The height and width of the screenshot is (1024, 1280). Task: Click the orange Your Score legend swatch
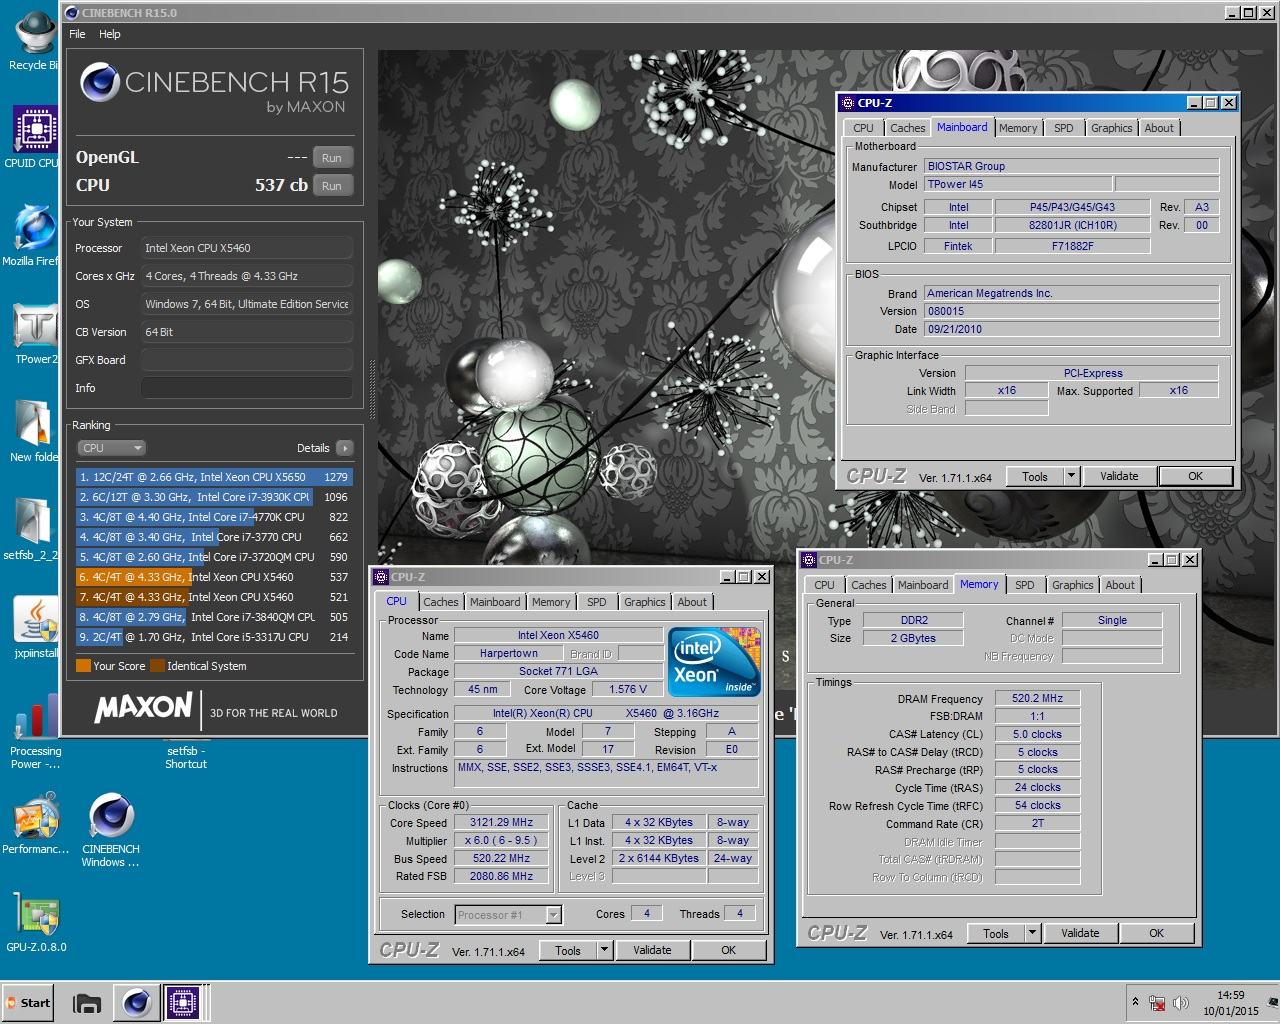[x=83, y=666]
